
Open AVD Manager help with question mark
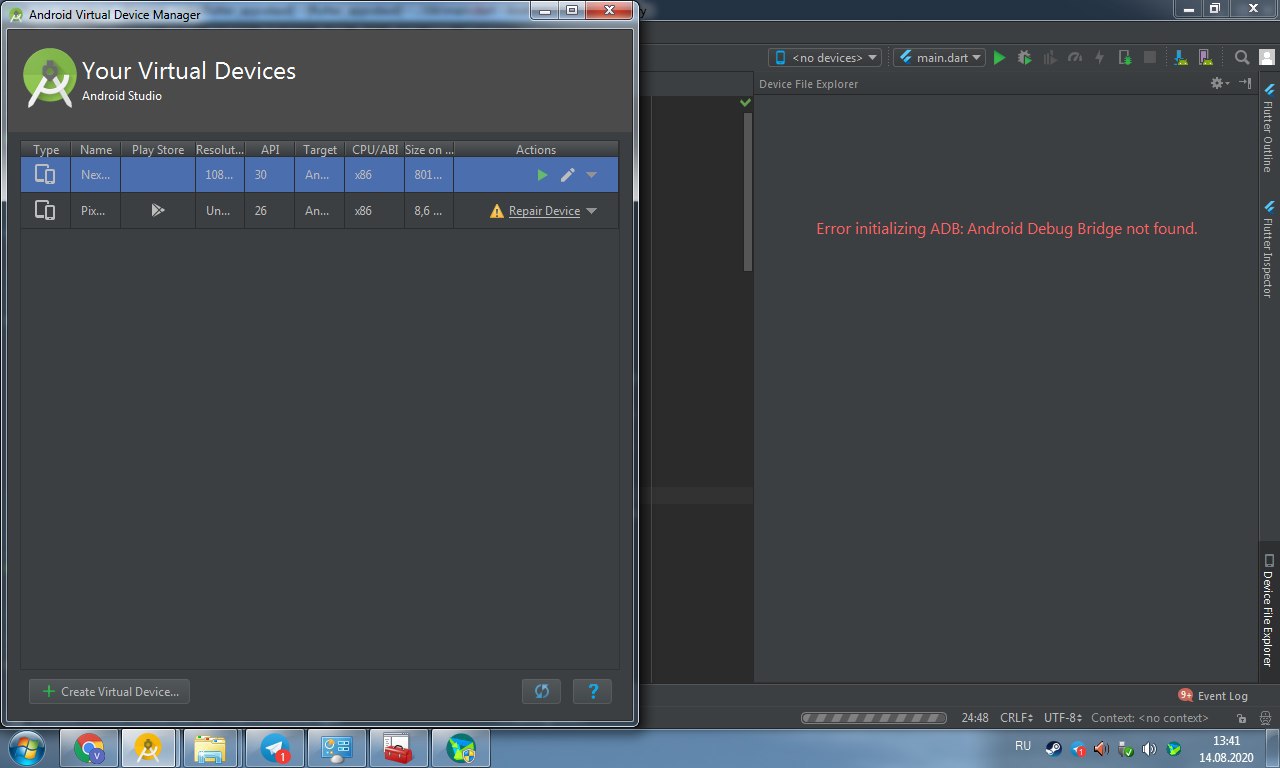coord(592,691)
